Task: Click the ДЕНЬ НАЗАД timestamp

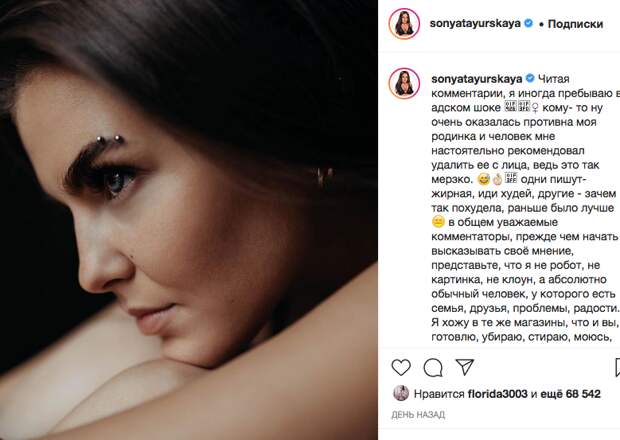Action: [x=418, y=415]
